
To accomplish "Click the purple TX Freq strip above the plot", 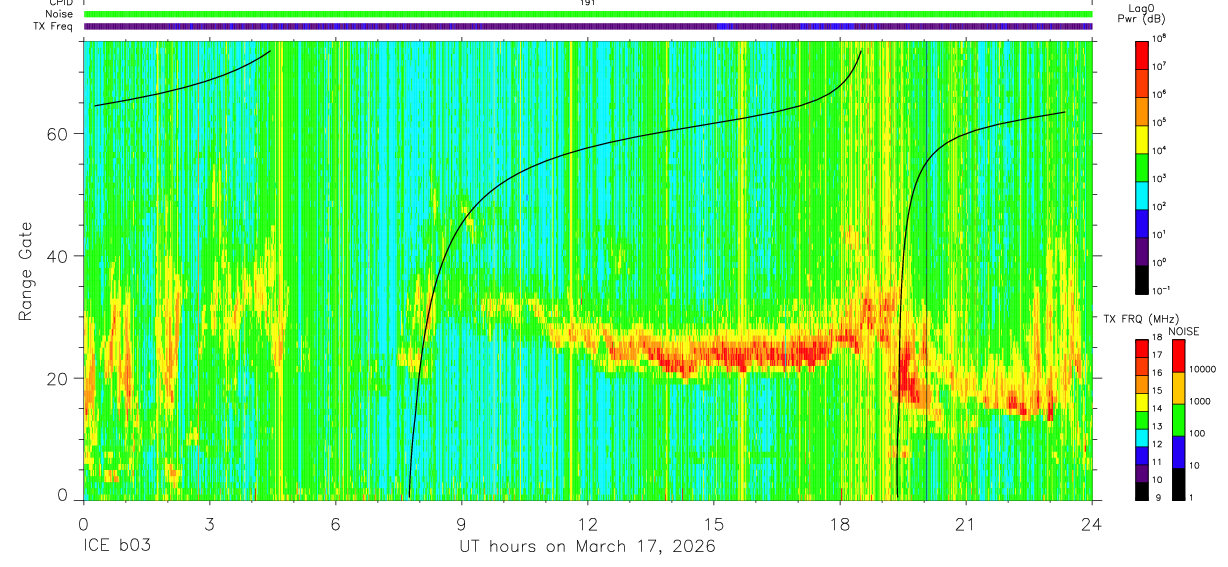I will pyautogui.click(x=588, y=26).
